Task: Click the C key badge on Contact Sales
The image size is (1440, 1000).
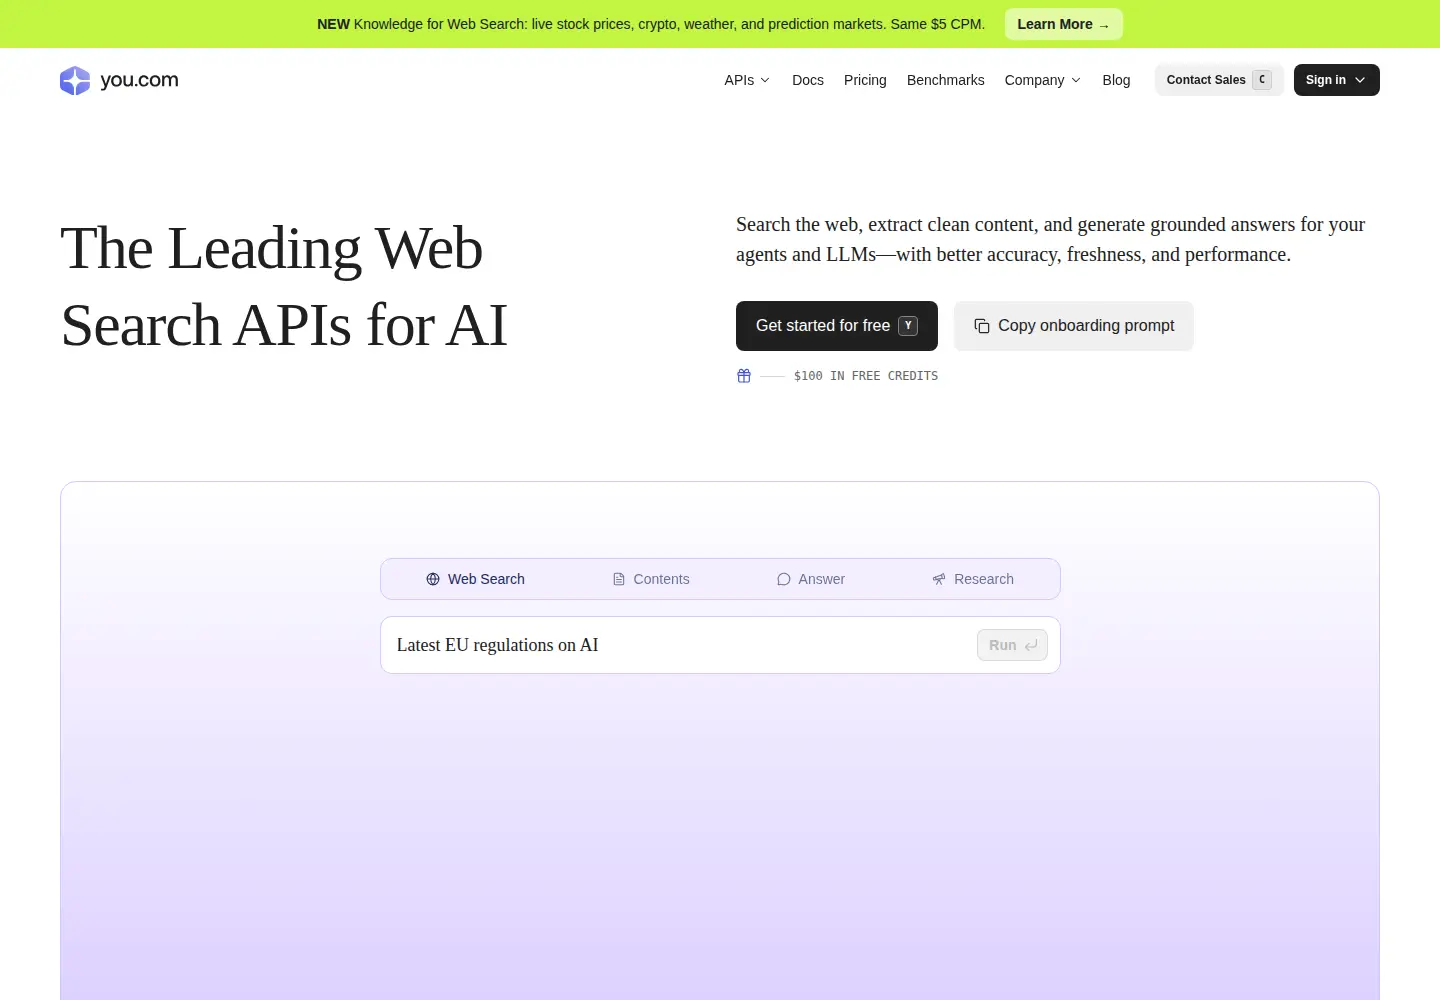Action: (1262, 80)
